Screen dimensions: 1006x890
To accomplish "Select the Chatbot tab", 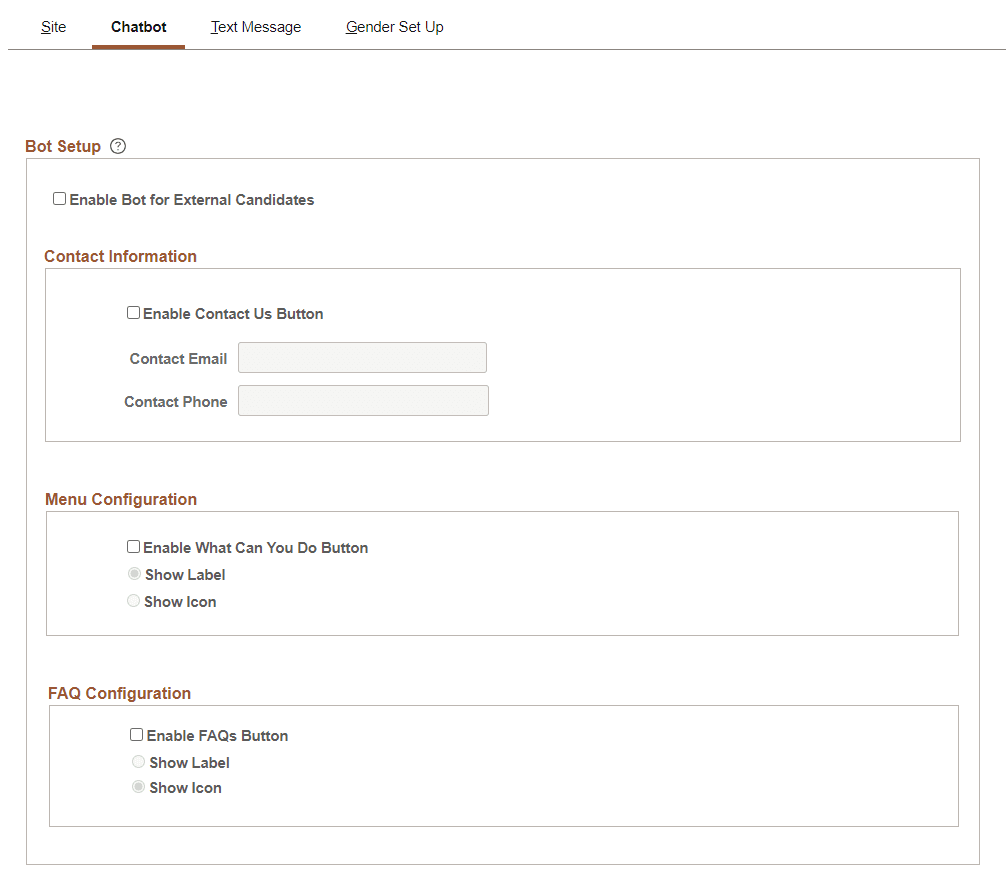I will 138,27.
